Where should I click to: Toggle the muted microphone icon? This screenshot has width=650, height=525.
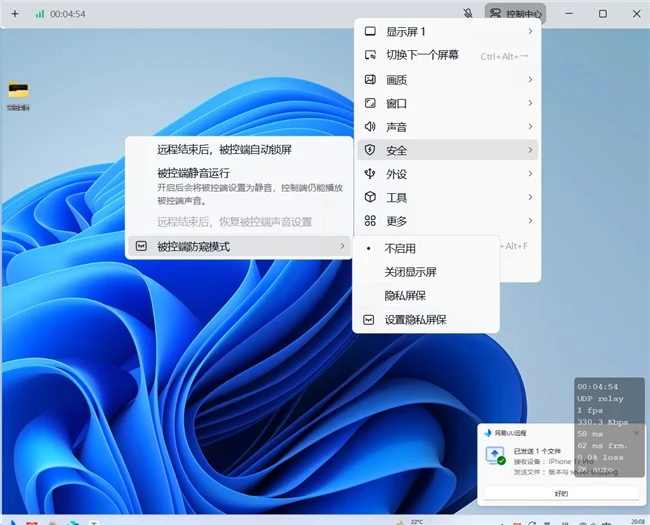(x=468, y=13)
